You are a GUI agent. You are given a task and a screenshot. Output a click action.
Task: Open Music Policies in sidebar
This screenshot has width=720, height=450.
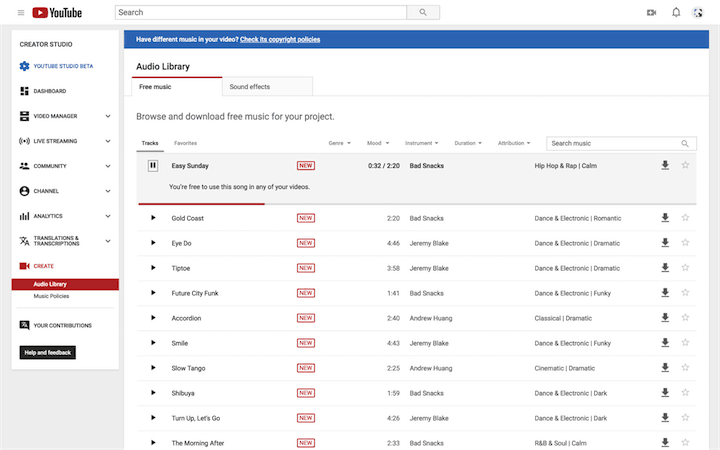click(x=51, y=296)
